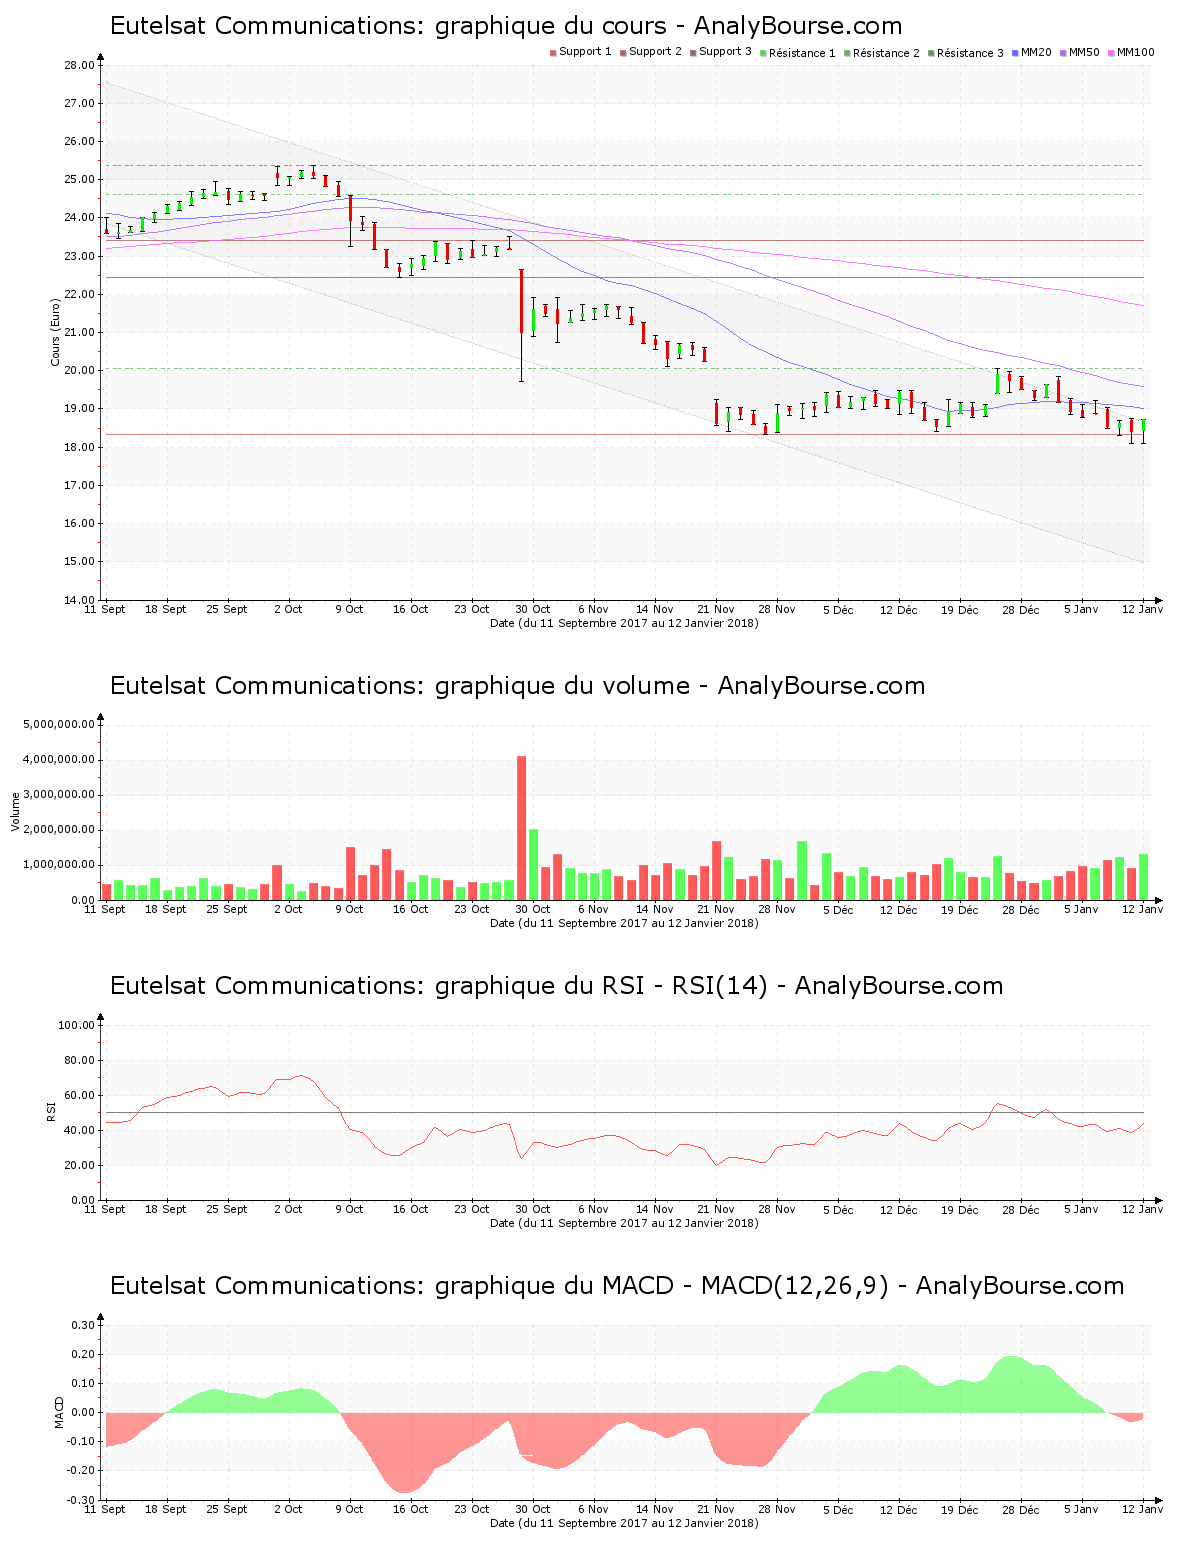Image resolution: width=1200 pixels, height=1550 pixels.
Task: Click the 3,000,000.00 volume axis value
Action: pyautogui.click(x=58, y=795)
